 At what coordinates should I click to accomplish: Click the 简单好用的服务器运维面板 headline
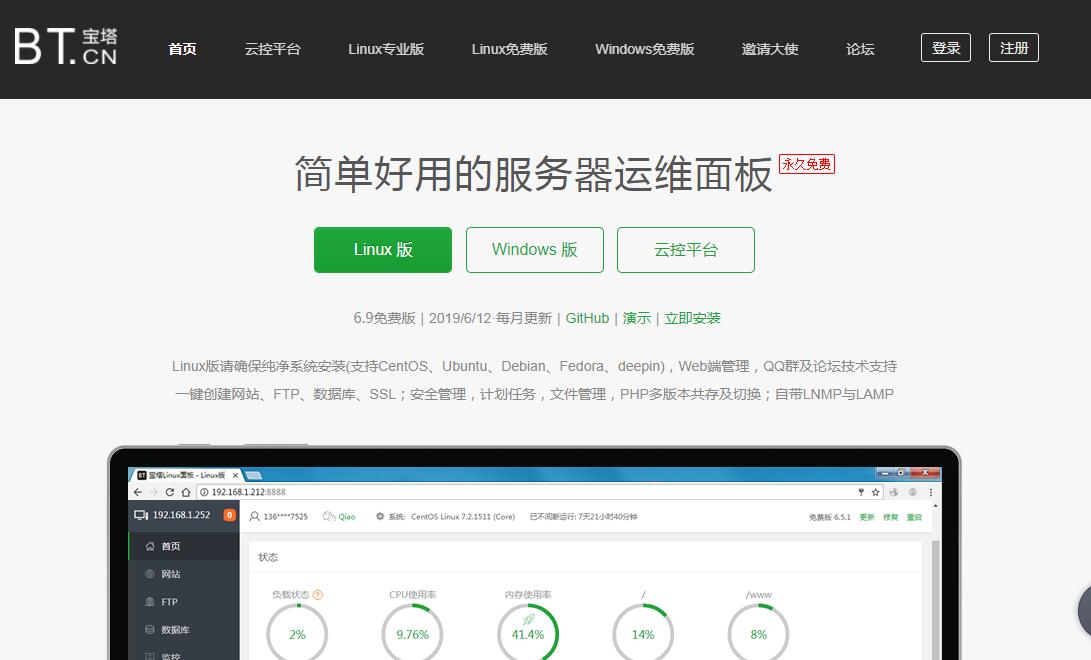tap(534, 174)
